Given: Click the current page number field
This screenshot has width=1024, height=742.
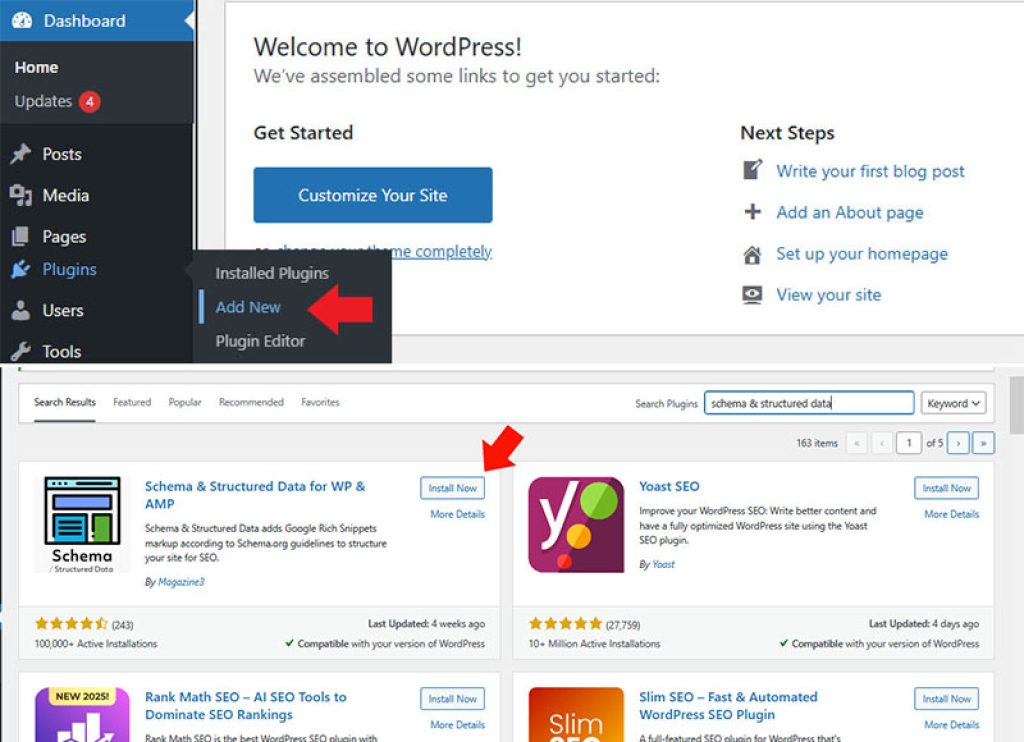Looking at the screenshot, I should [908, 443].
